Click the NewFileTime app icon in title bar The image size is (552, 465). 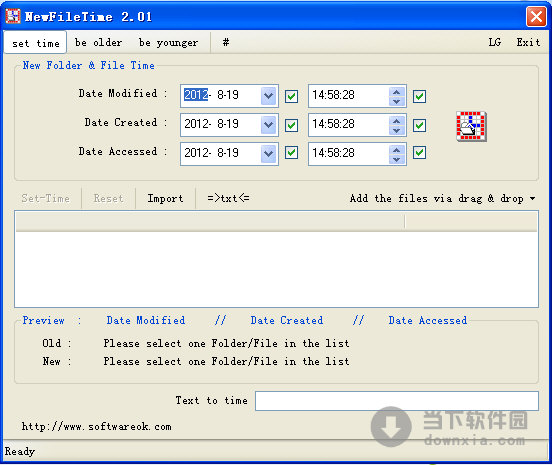click(13, 16)
